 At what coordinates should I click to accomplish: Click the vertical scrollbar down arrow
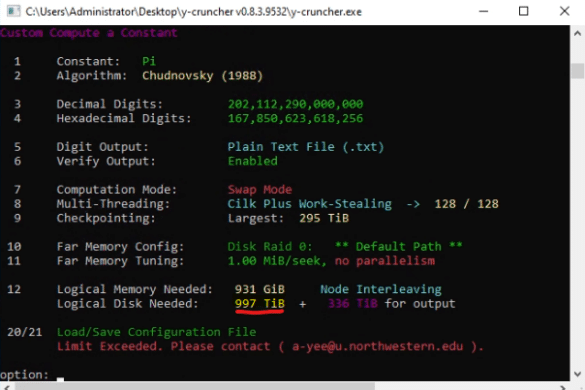point(578,374)
